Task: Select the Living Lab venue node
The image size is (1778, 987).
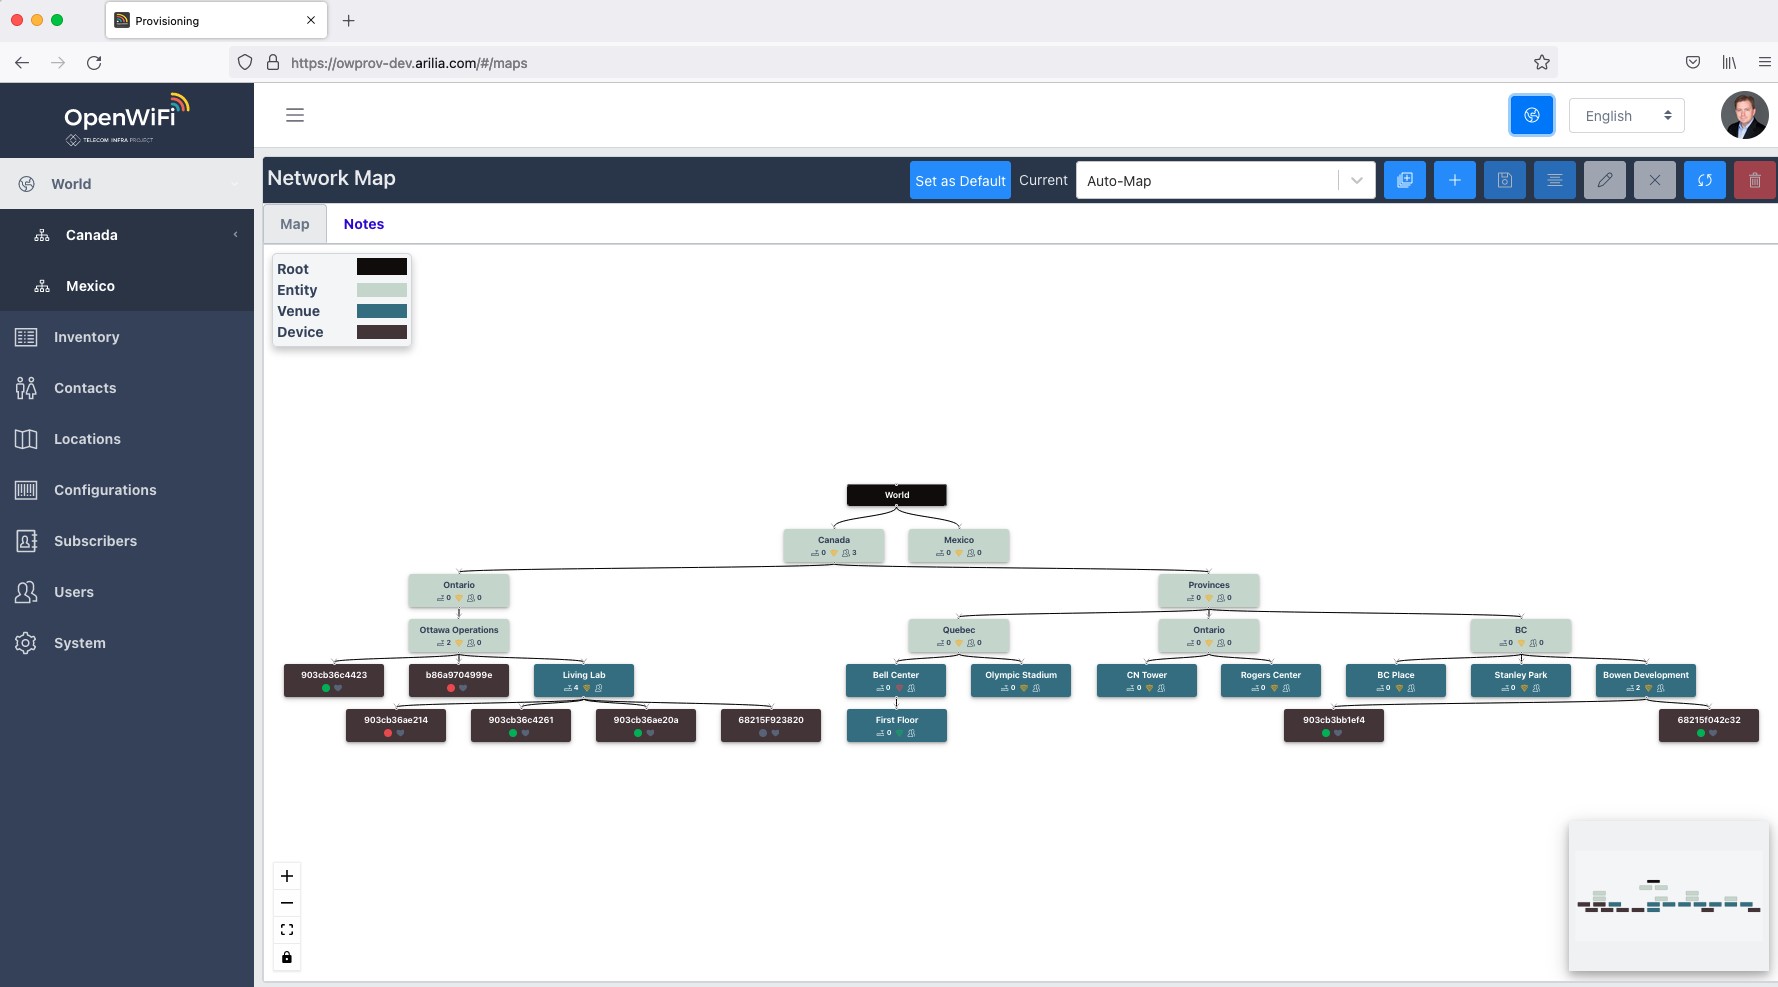Action: pyautogui.click(x=584, y=680)
